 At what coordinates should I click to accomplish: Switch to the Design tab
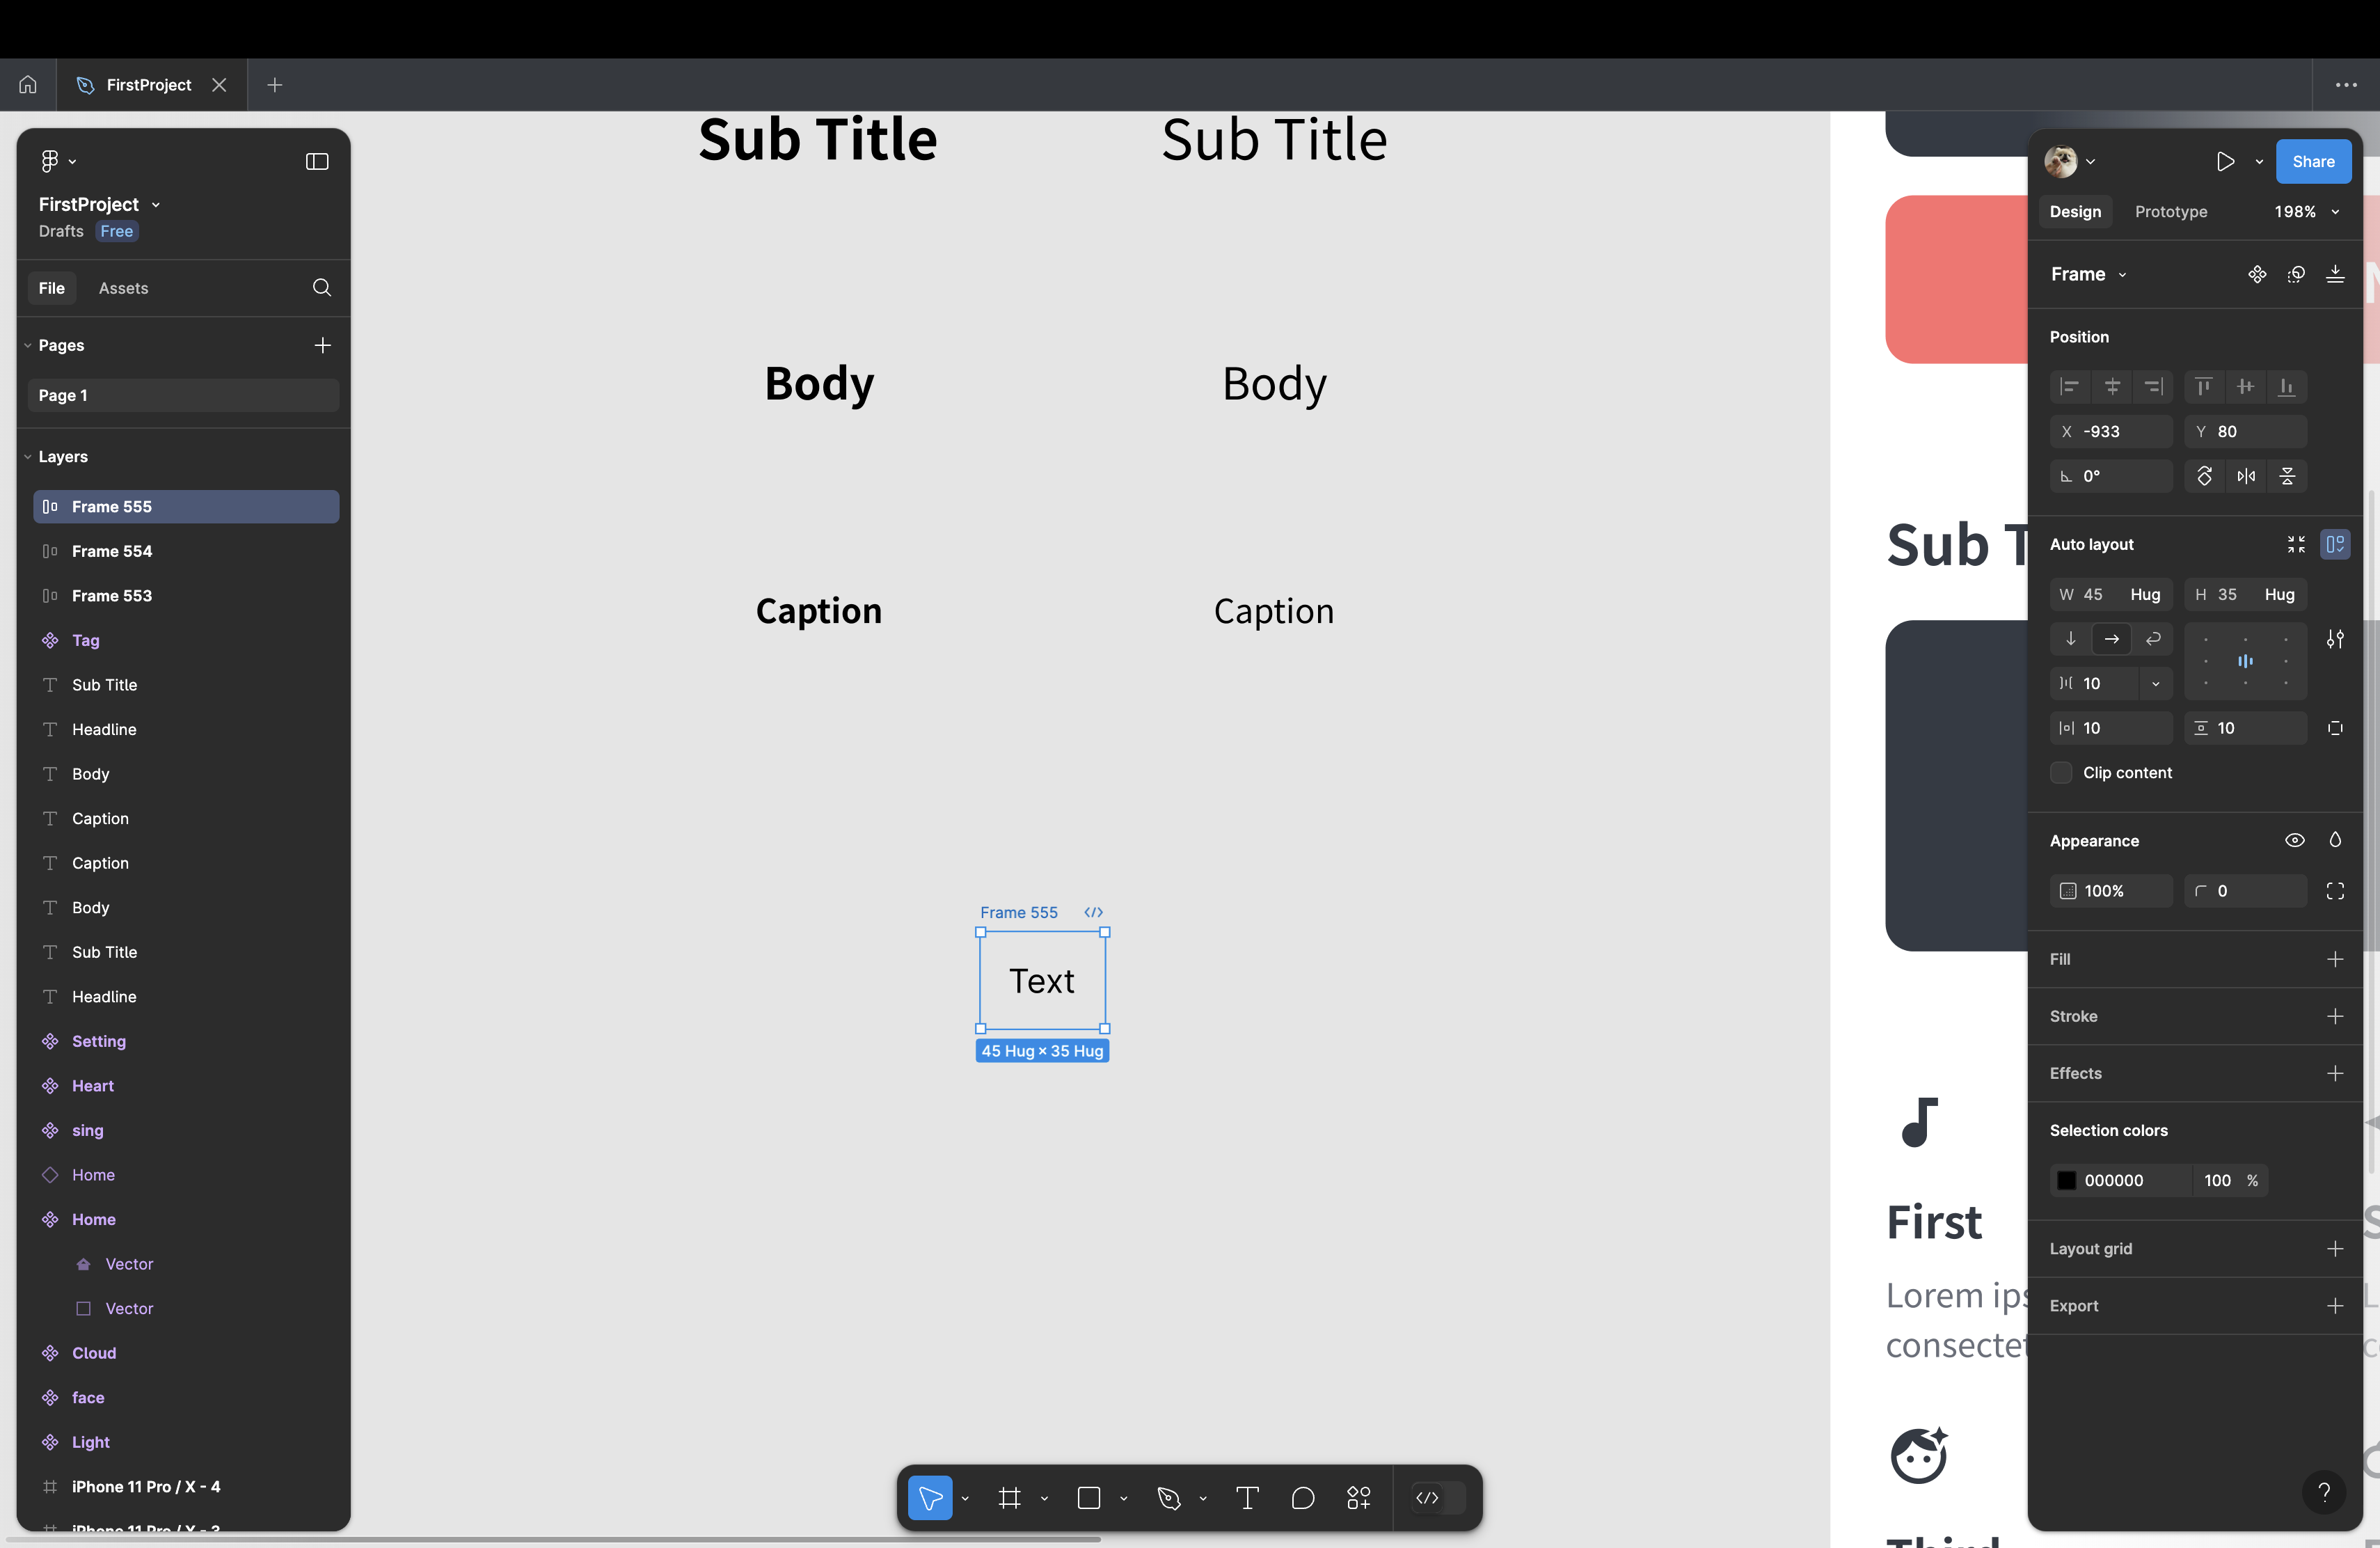pos(2075,212)
